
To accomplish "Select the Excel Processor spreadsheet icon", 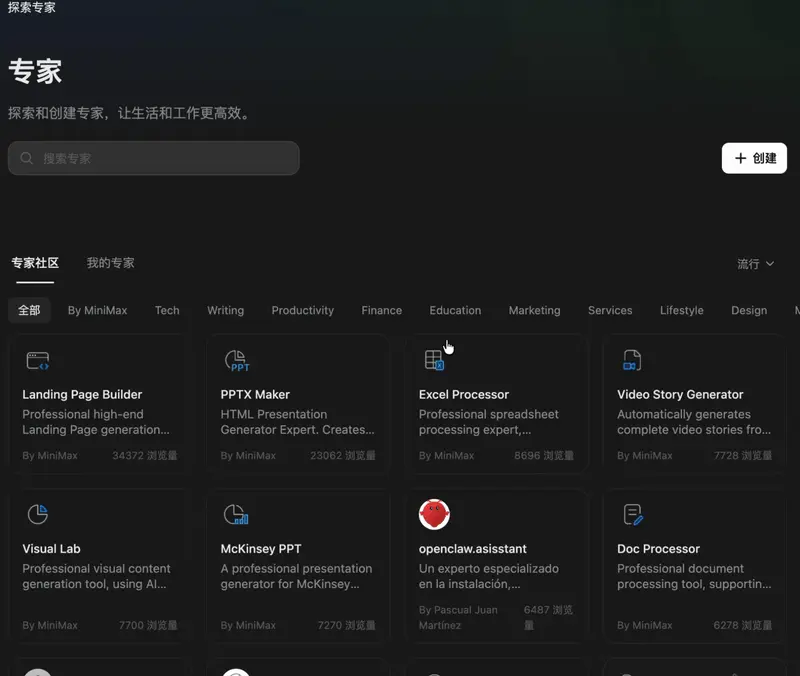I will pos(434,360).
